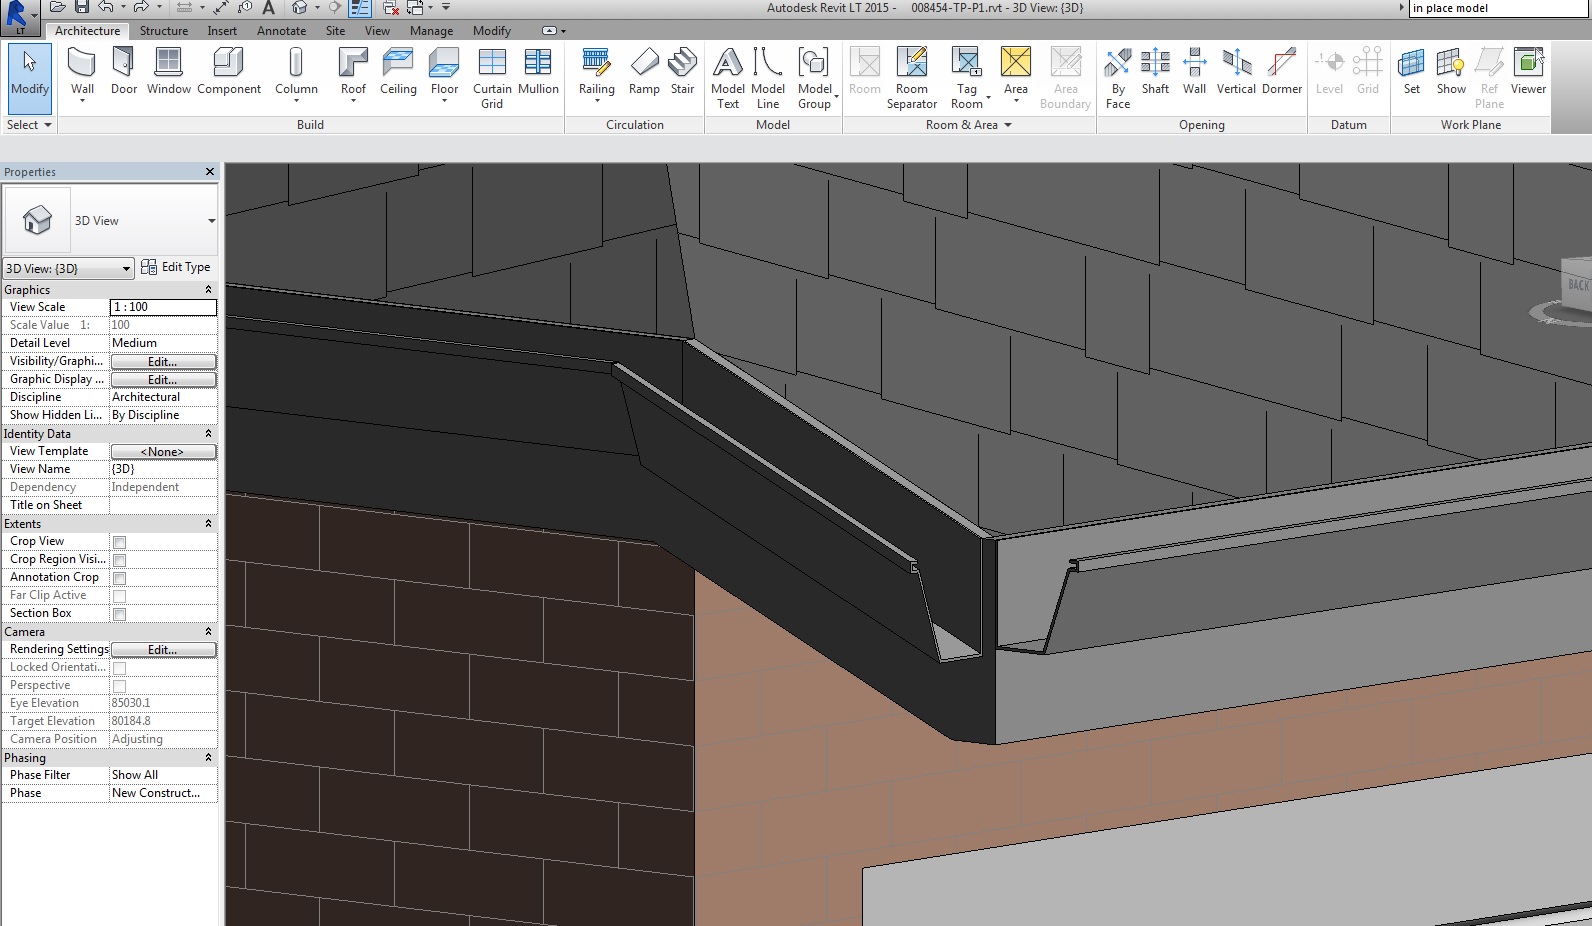Switch to the Annotate ribbon tab
The height and width of the screenshot is (926, 1592).
click(x=281, y=31)
